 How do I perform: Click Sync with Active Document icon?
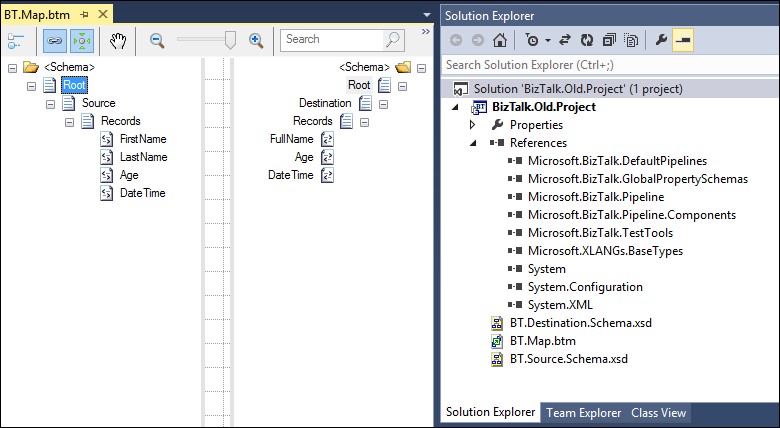[565, 40]
